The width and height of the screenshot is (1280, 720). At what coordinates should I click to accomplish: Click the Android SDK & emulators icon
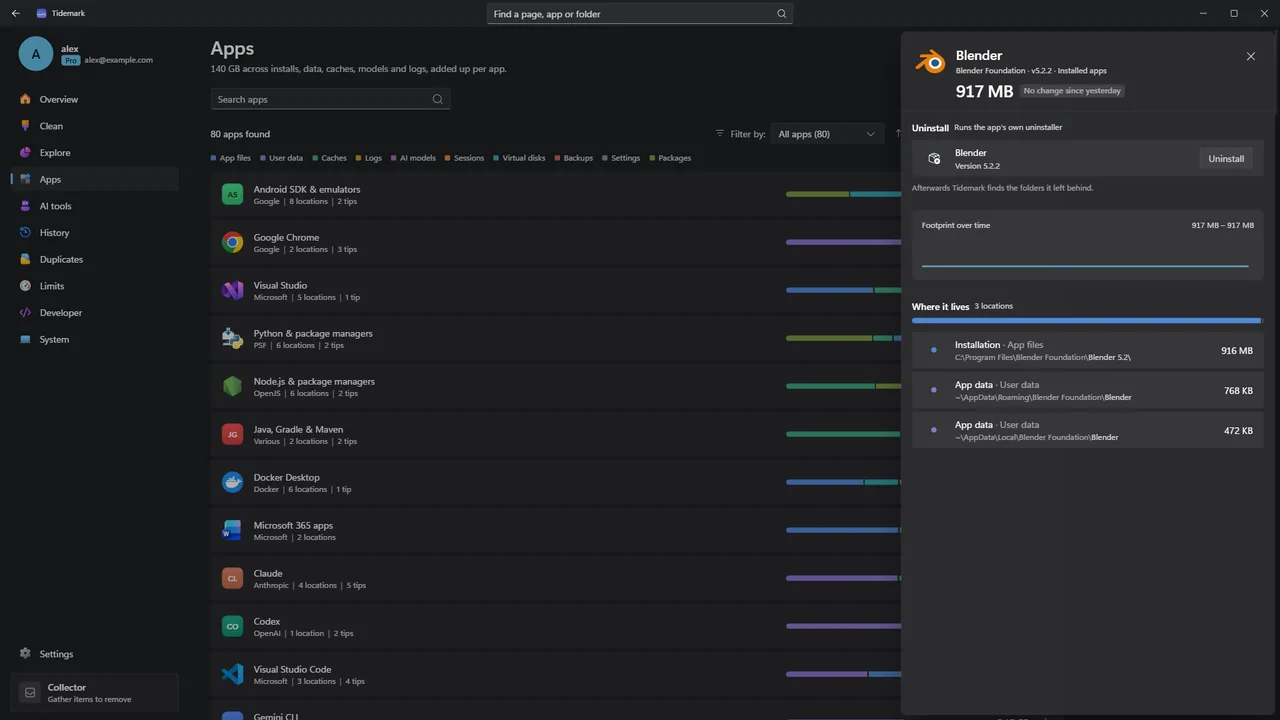pyautogui.click(x=232, y=194)
